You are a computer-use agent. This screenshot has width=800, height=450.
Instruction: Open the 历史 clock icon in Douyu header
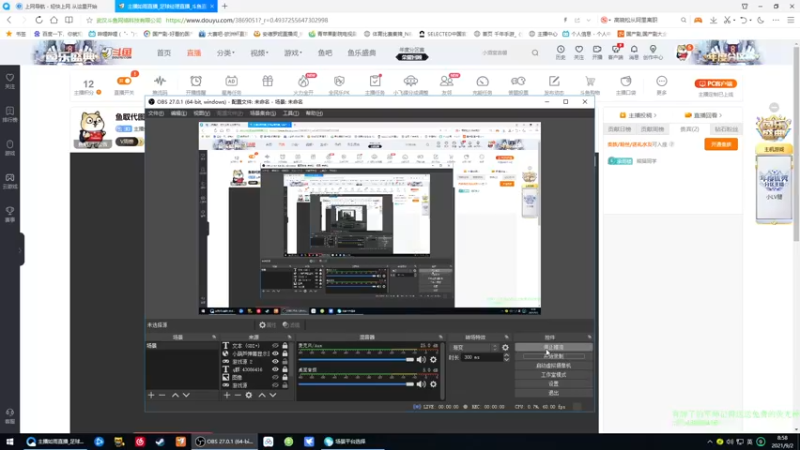coord(560,52)
